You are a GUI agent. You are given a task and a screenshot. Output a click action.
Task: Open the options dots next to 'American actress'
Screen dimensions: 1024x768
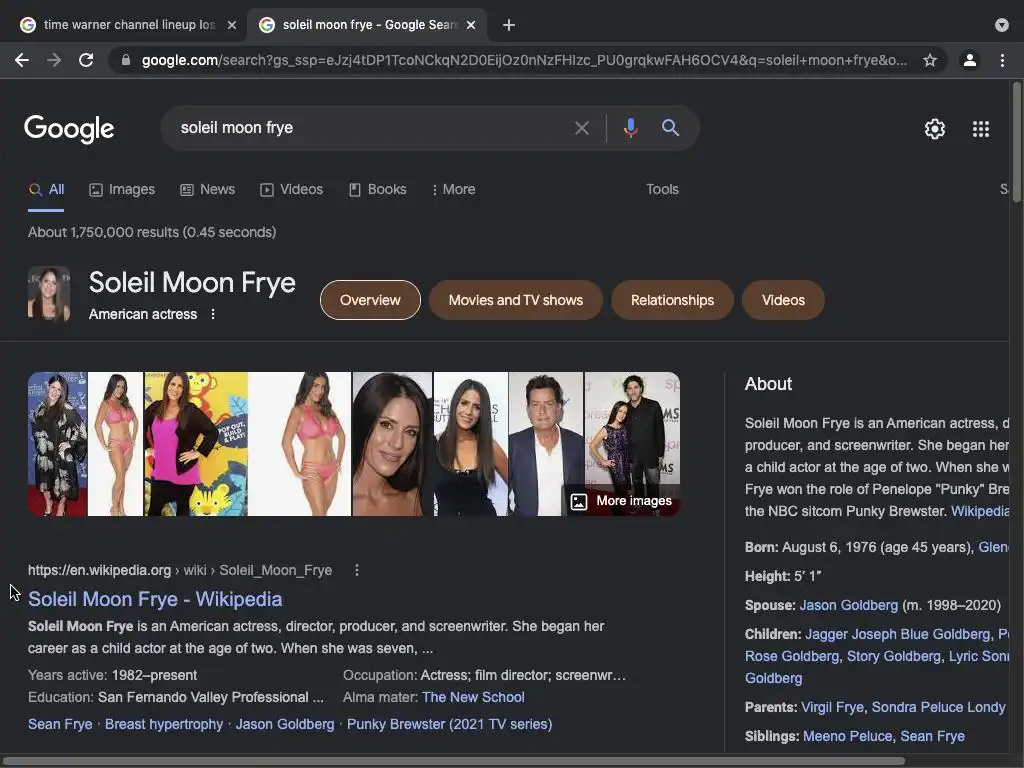213,314
